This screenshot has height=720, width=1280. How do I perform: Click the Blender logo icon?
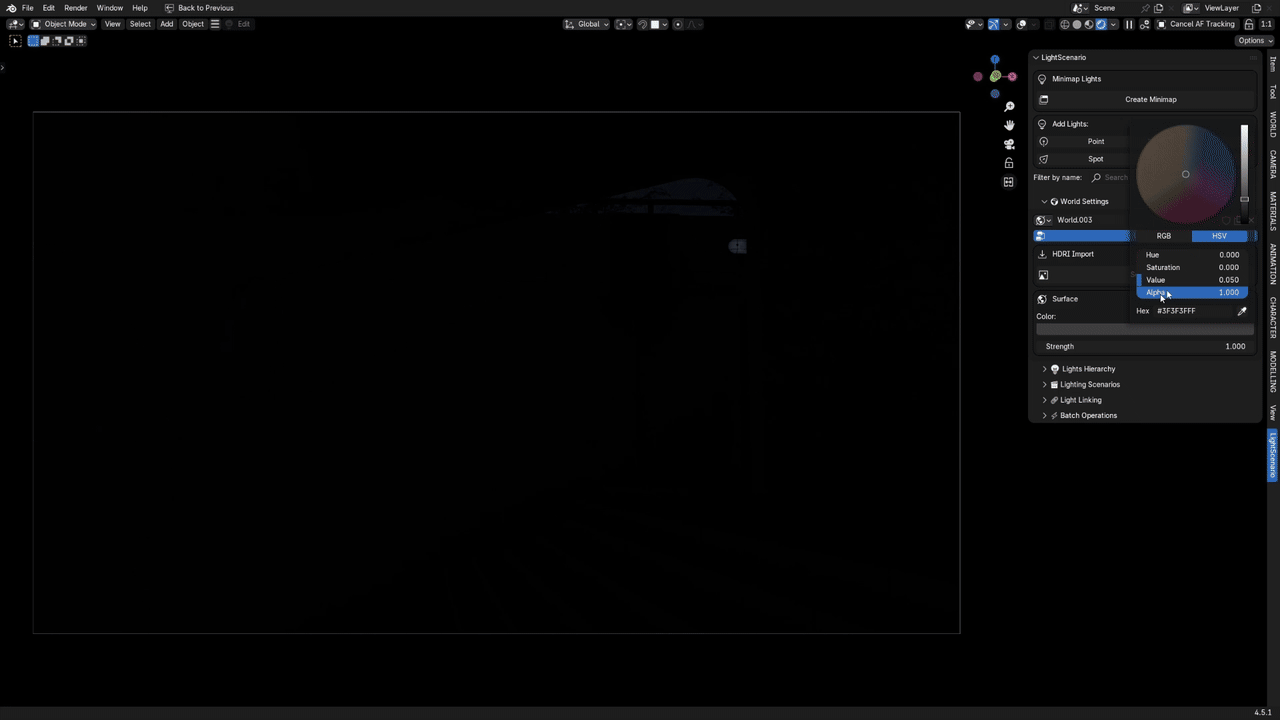pyautogui.click(x=11, y=8)
